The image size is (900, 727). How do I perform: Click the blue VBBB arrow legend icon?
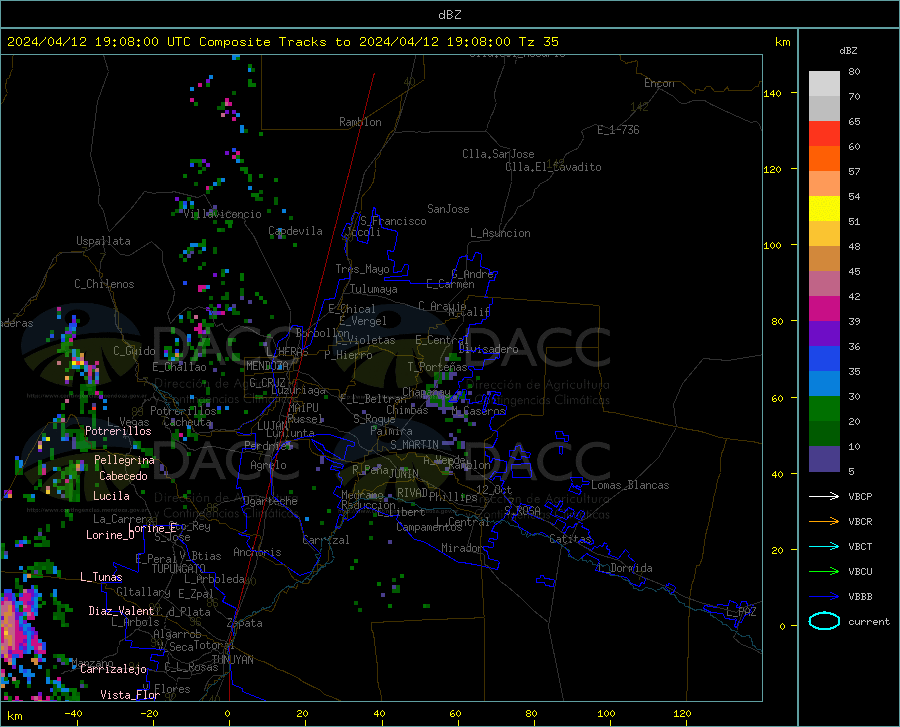click(824, 596)
